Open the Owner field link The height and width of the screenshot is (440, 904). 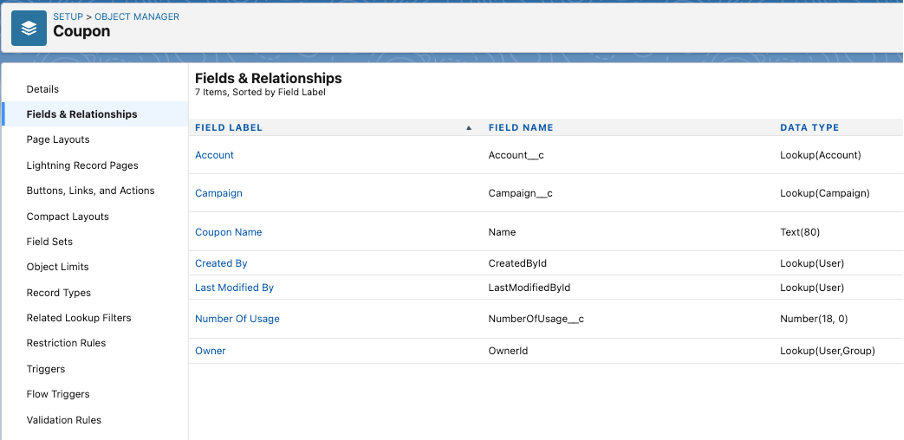click(x=210, y=351)
